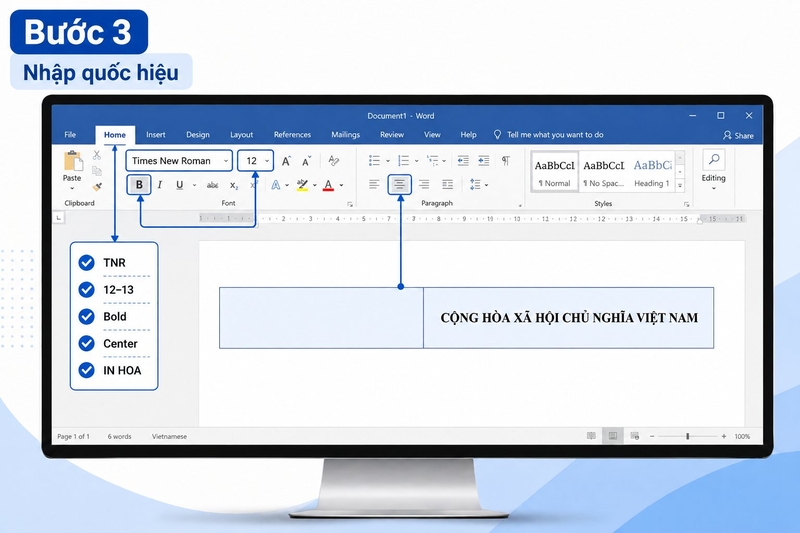Click the empty left table cell
800x533 pixels.
[x=321, y=318]
